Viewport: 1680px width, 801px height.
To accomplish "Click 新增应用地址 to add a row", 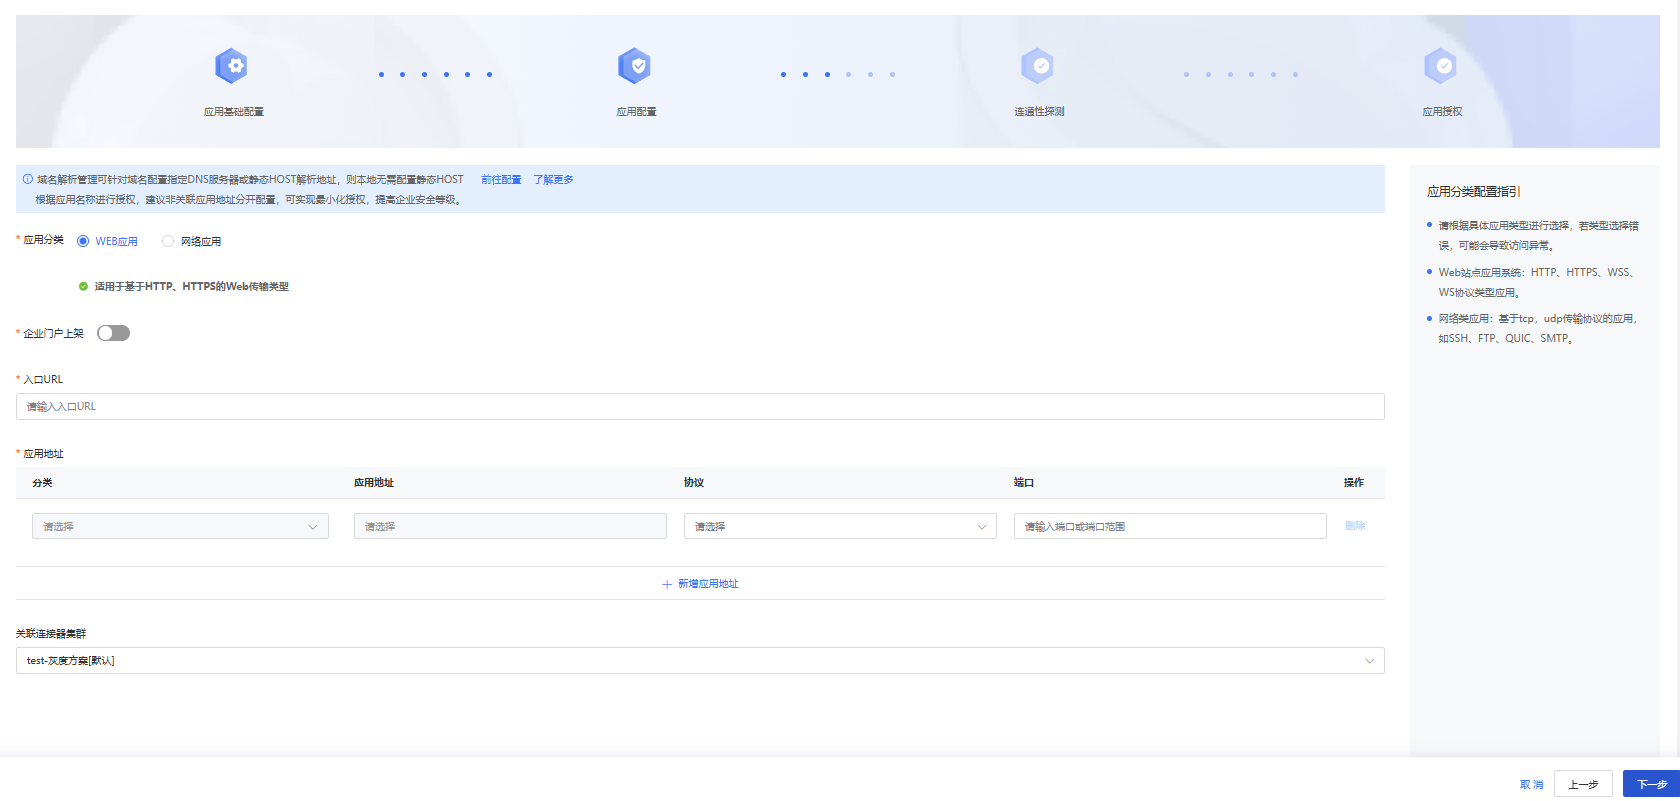I will click(700, 584).
